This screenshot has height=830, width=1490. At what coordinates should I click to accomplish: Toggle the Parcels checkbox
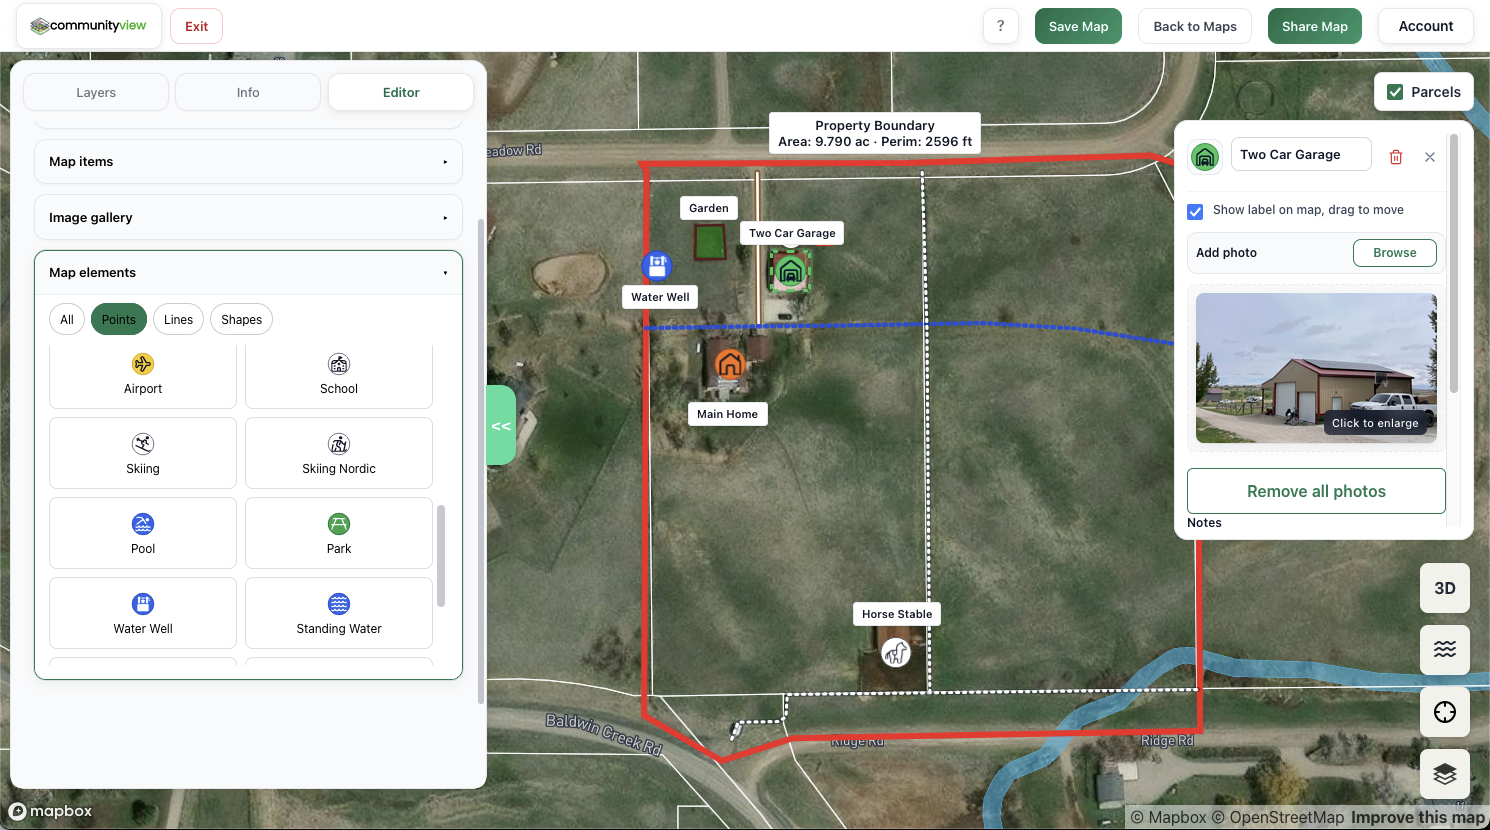[1395, 92]
